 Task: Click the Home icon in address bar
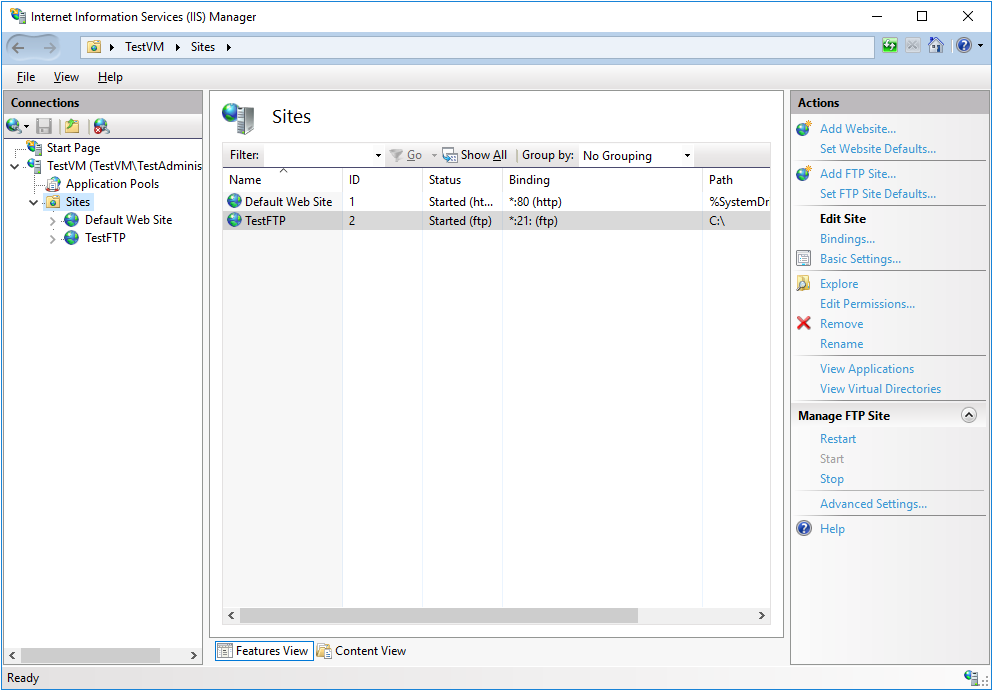[x=935, y=46]
